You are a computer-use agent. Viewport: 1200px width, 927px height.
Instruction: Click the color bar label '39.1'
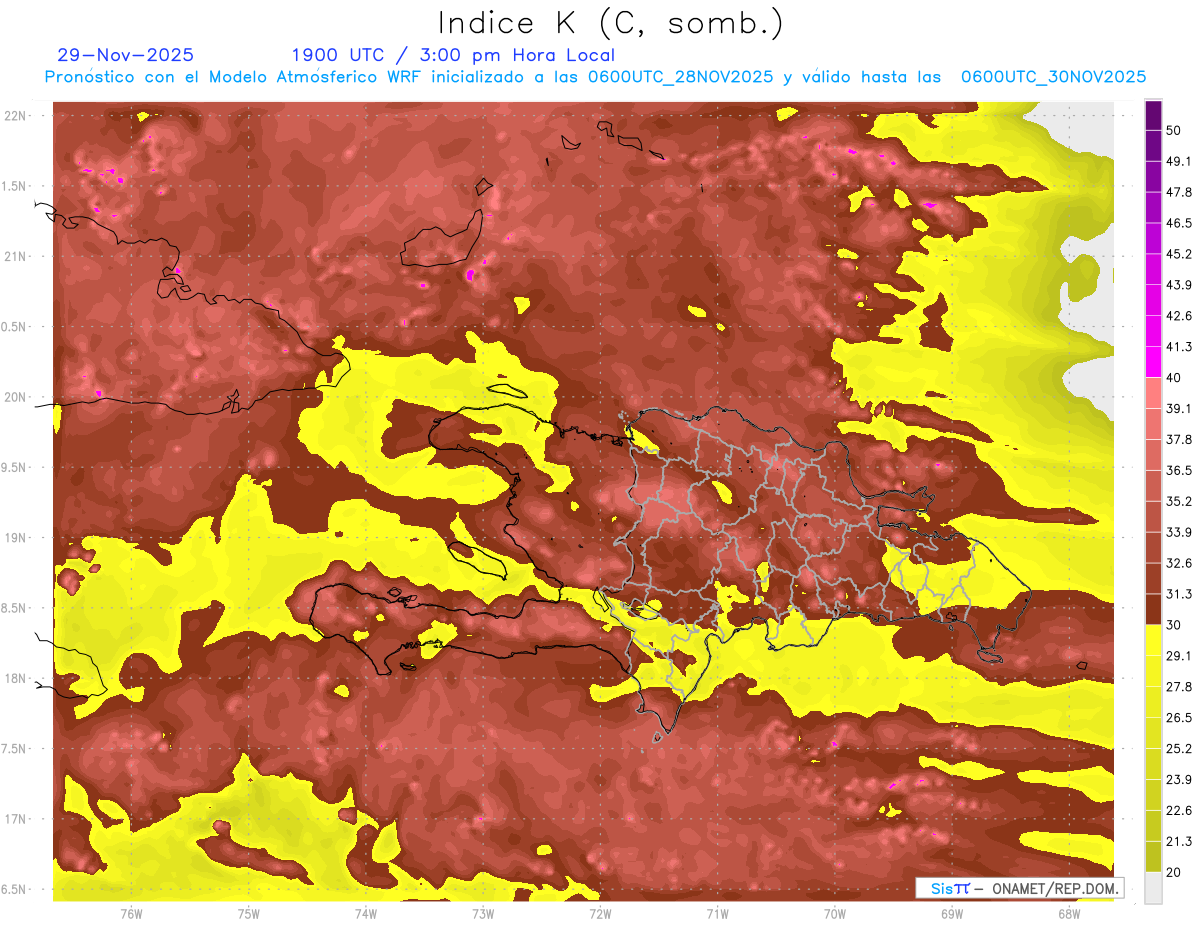(1179, 409)
